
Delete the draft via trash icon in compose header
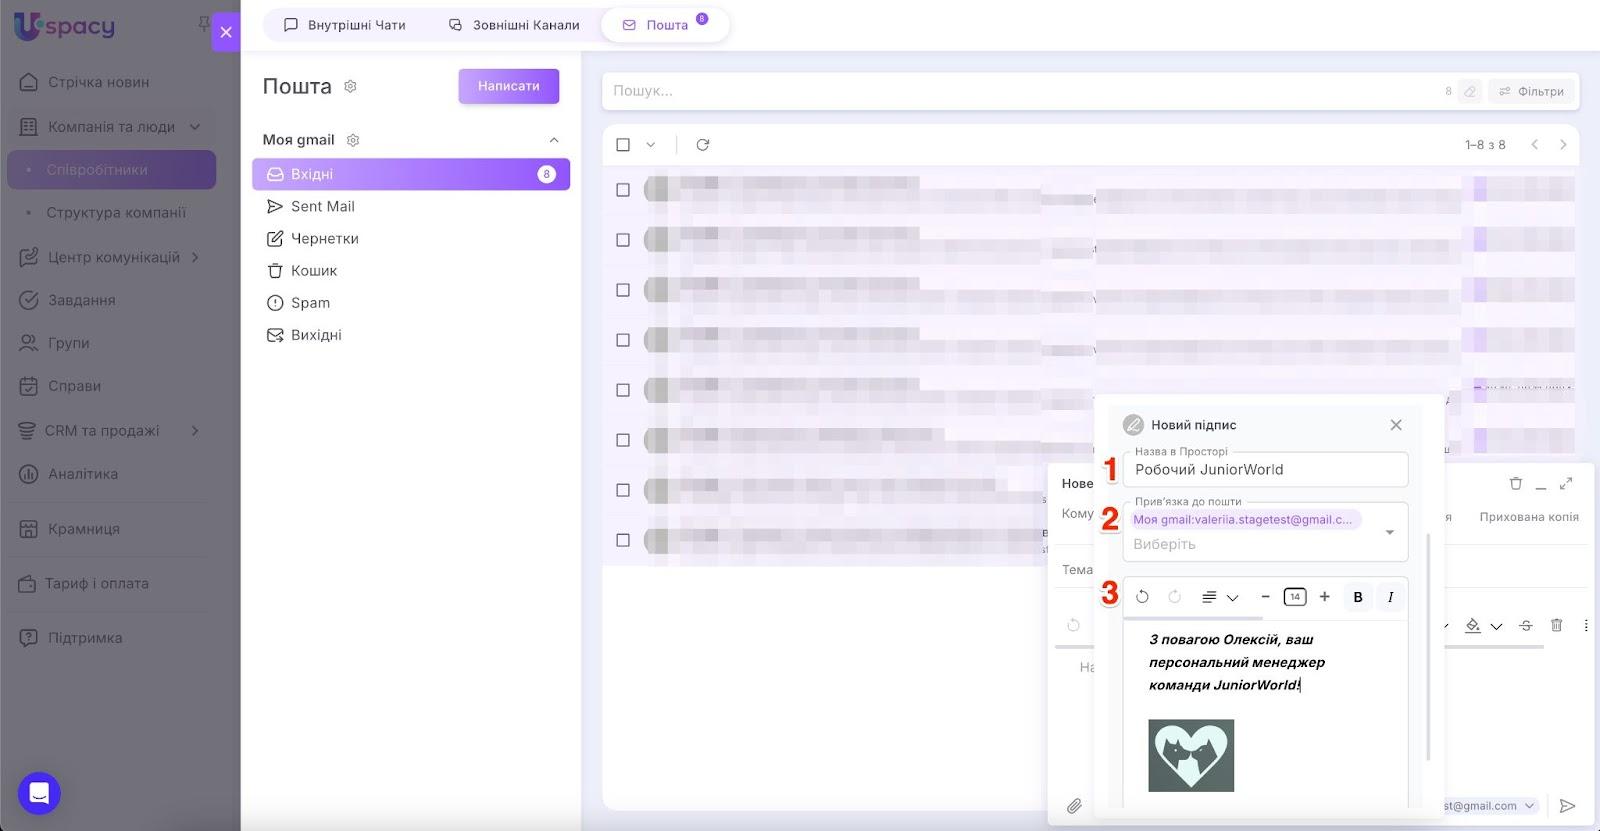point(1515,484)
